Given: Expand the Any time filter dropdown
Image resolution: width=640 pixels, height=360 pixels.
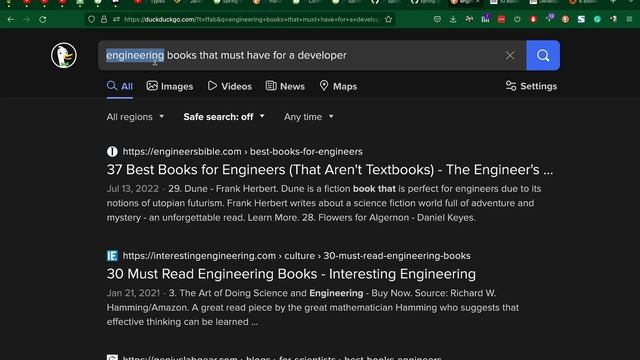Looking at the screenshot, I should [309, 117].
